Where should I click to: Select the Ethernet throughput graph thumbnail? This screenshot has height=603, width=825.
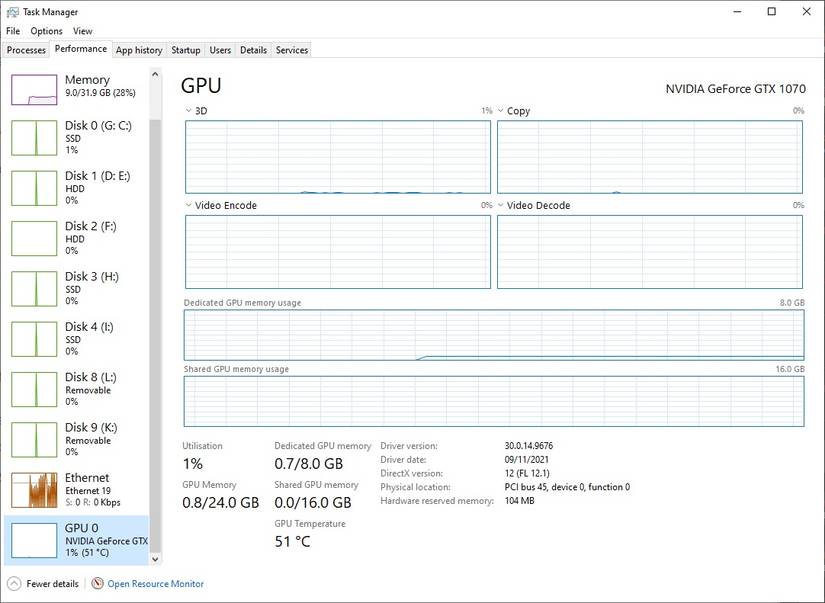tap(34, 490)
